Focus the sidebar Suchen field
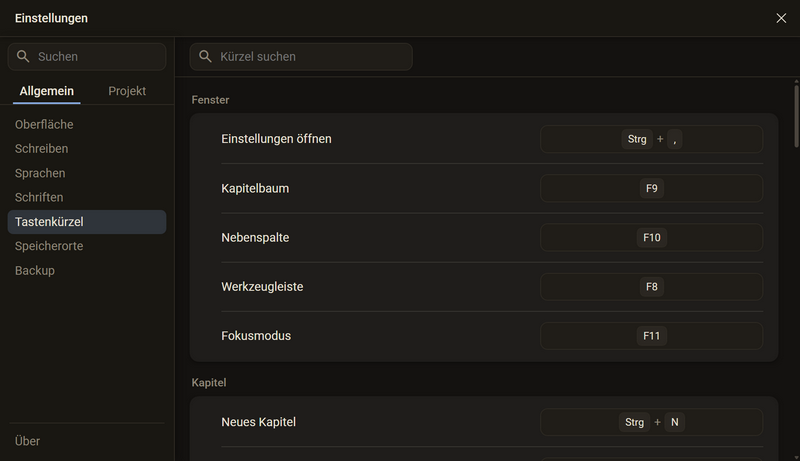Viewport: 800px width, 461px height. [x=87, y=57]
